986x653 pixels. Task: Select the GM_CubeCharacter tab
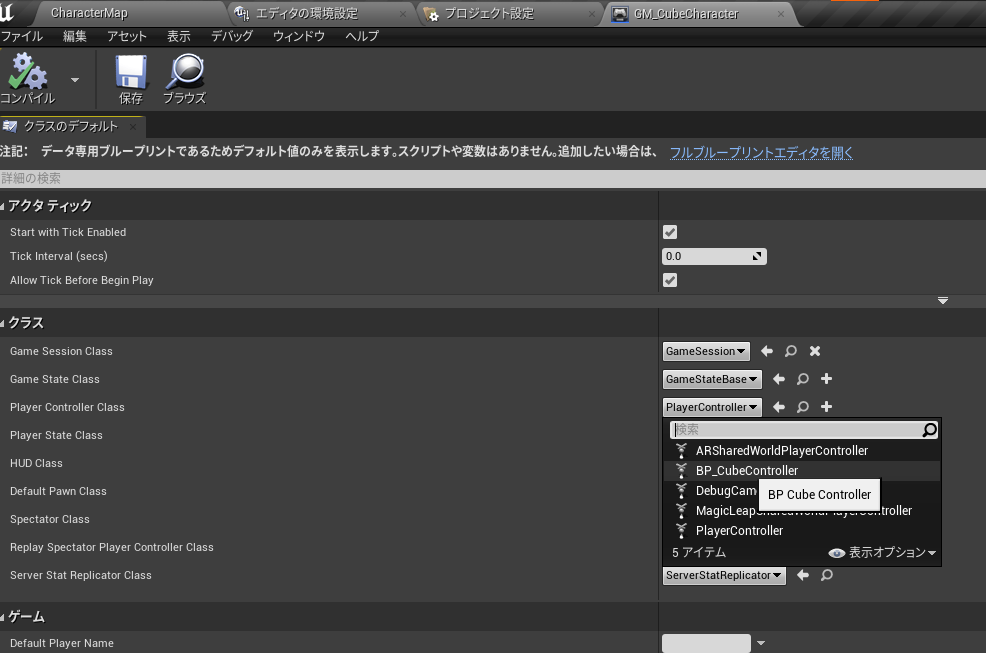pos(686,14)
